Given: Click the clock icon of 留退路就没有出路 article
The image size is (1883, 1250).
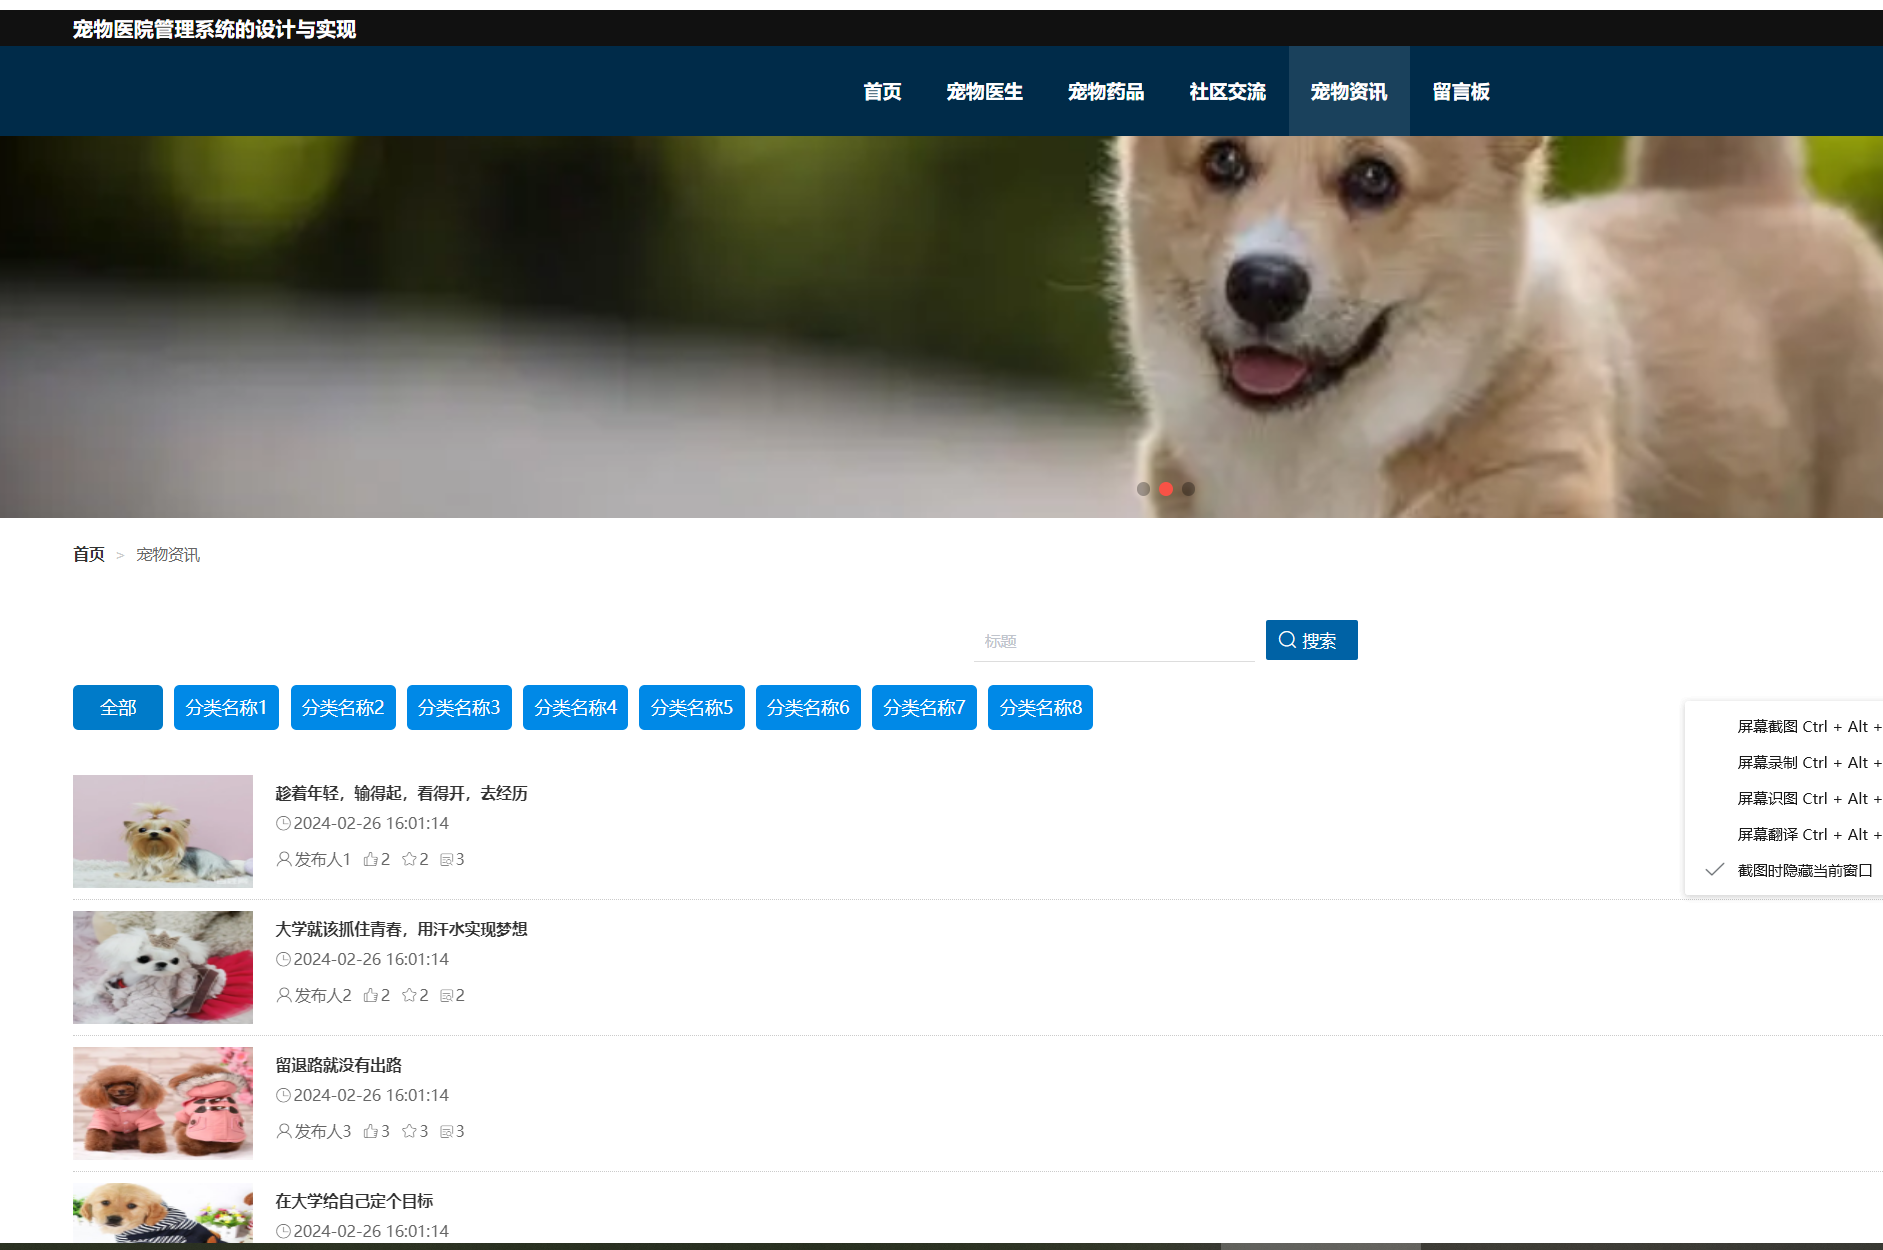Looking at the screenshot, I should [x=283, y=1095].
